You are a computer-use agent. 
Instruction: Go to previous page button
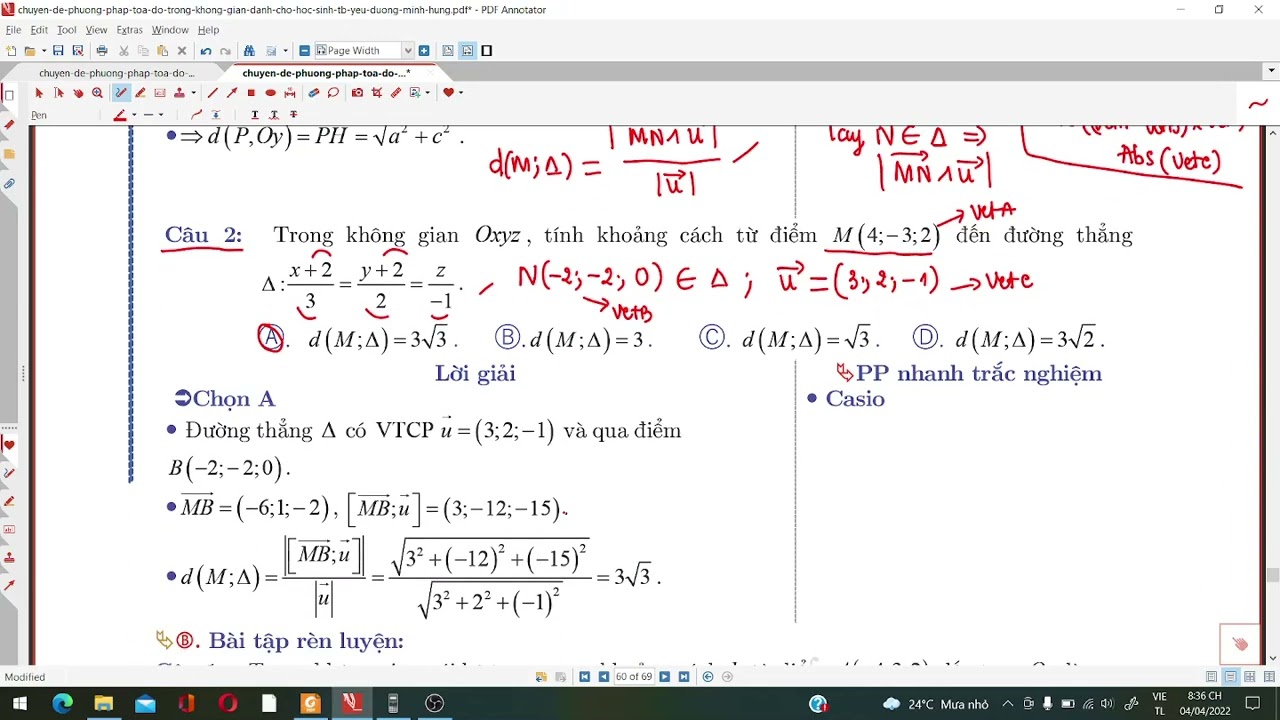[x=604, y=677]
